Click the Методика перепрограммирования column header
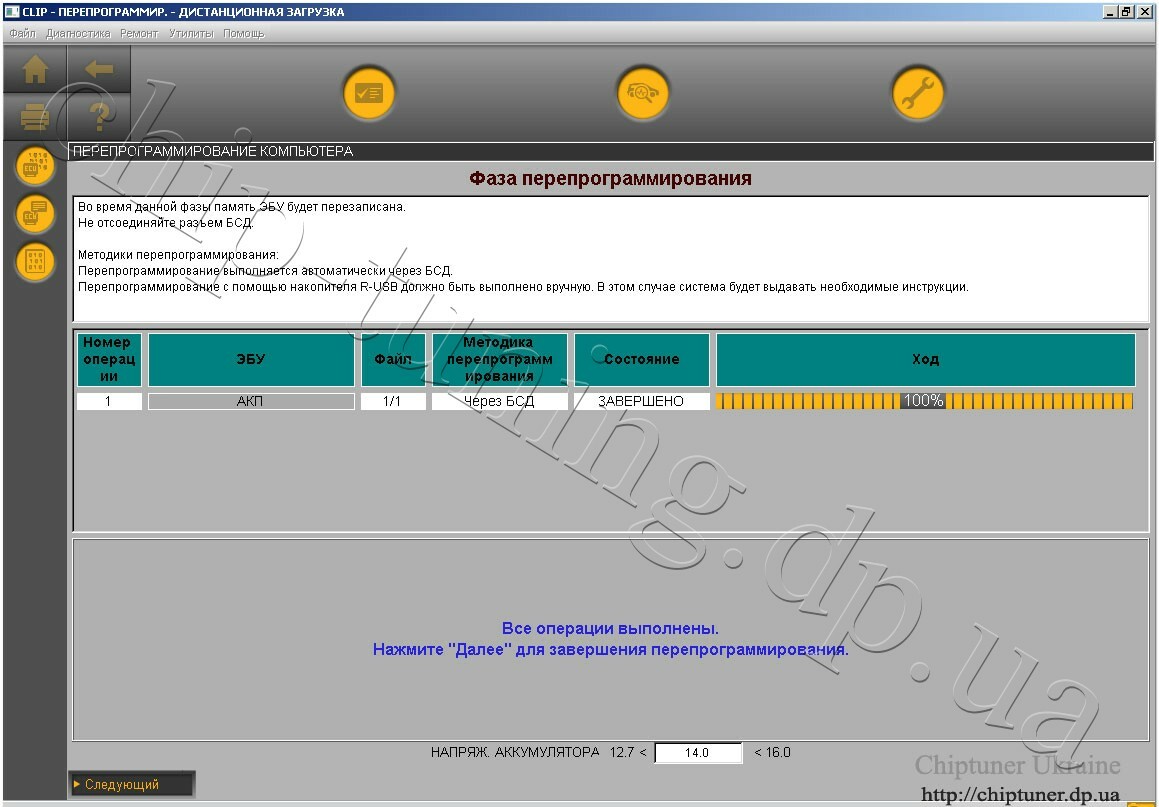The height and width of the screenshot is (807, 1159). coord(500,359)
